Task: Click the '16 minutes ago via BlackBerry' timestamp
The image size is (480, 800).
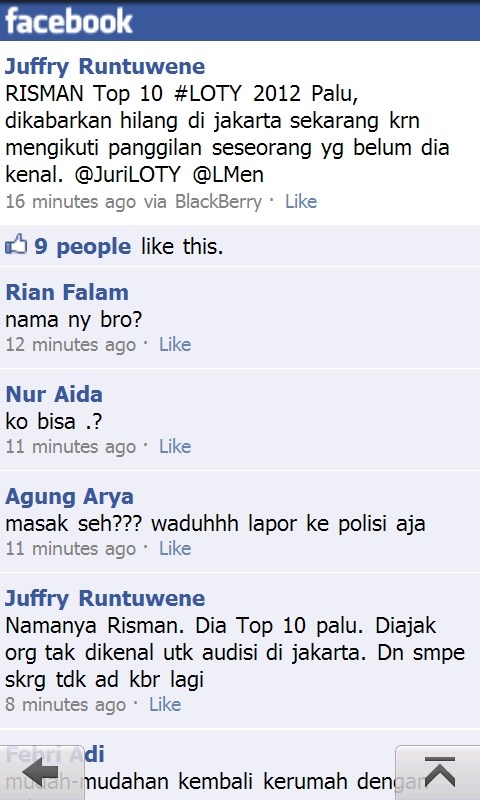Action: tap(134, 202)
